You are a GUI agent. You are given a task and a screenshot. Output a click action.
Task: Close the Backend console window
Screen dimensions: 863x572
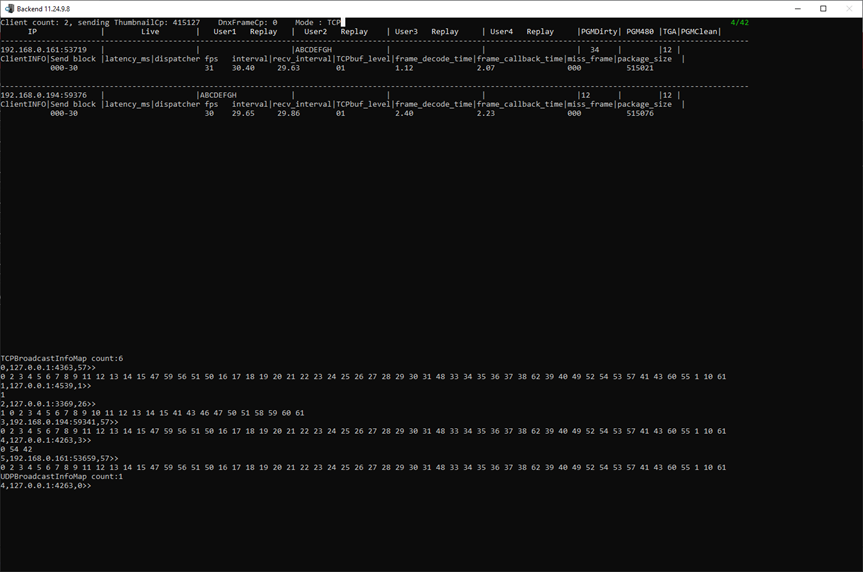tap(849, 9)
